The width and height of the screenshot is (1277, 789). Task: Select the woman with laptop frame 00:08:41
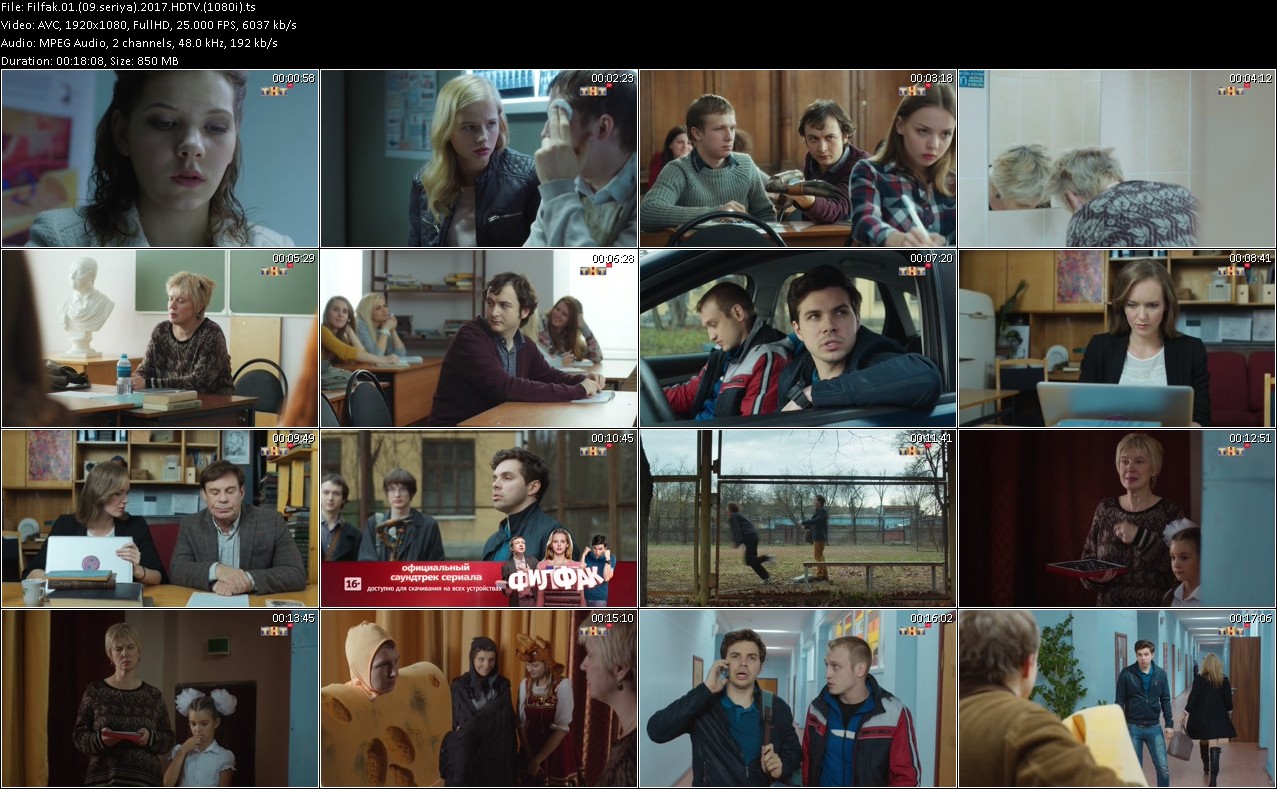click(1117, 338)
